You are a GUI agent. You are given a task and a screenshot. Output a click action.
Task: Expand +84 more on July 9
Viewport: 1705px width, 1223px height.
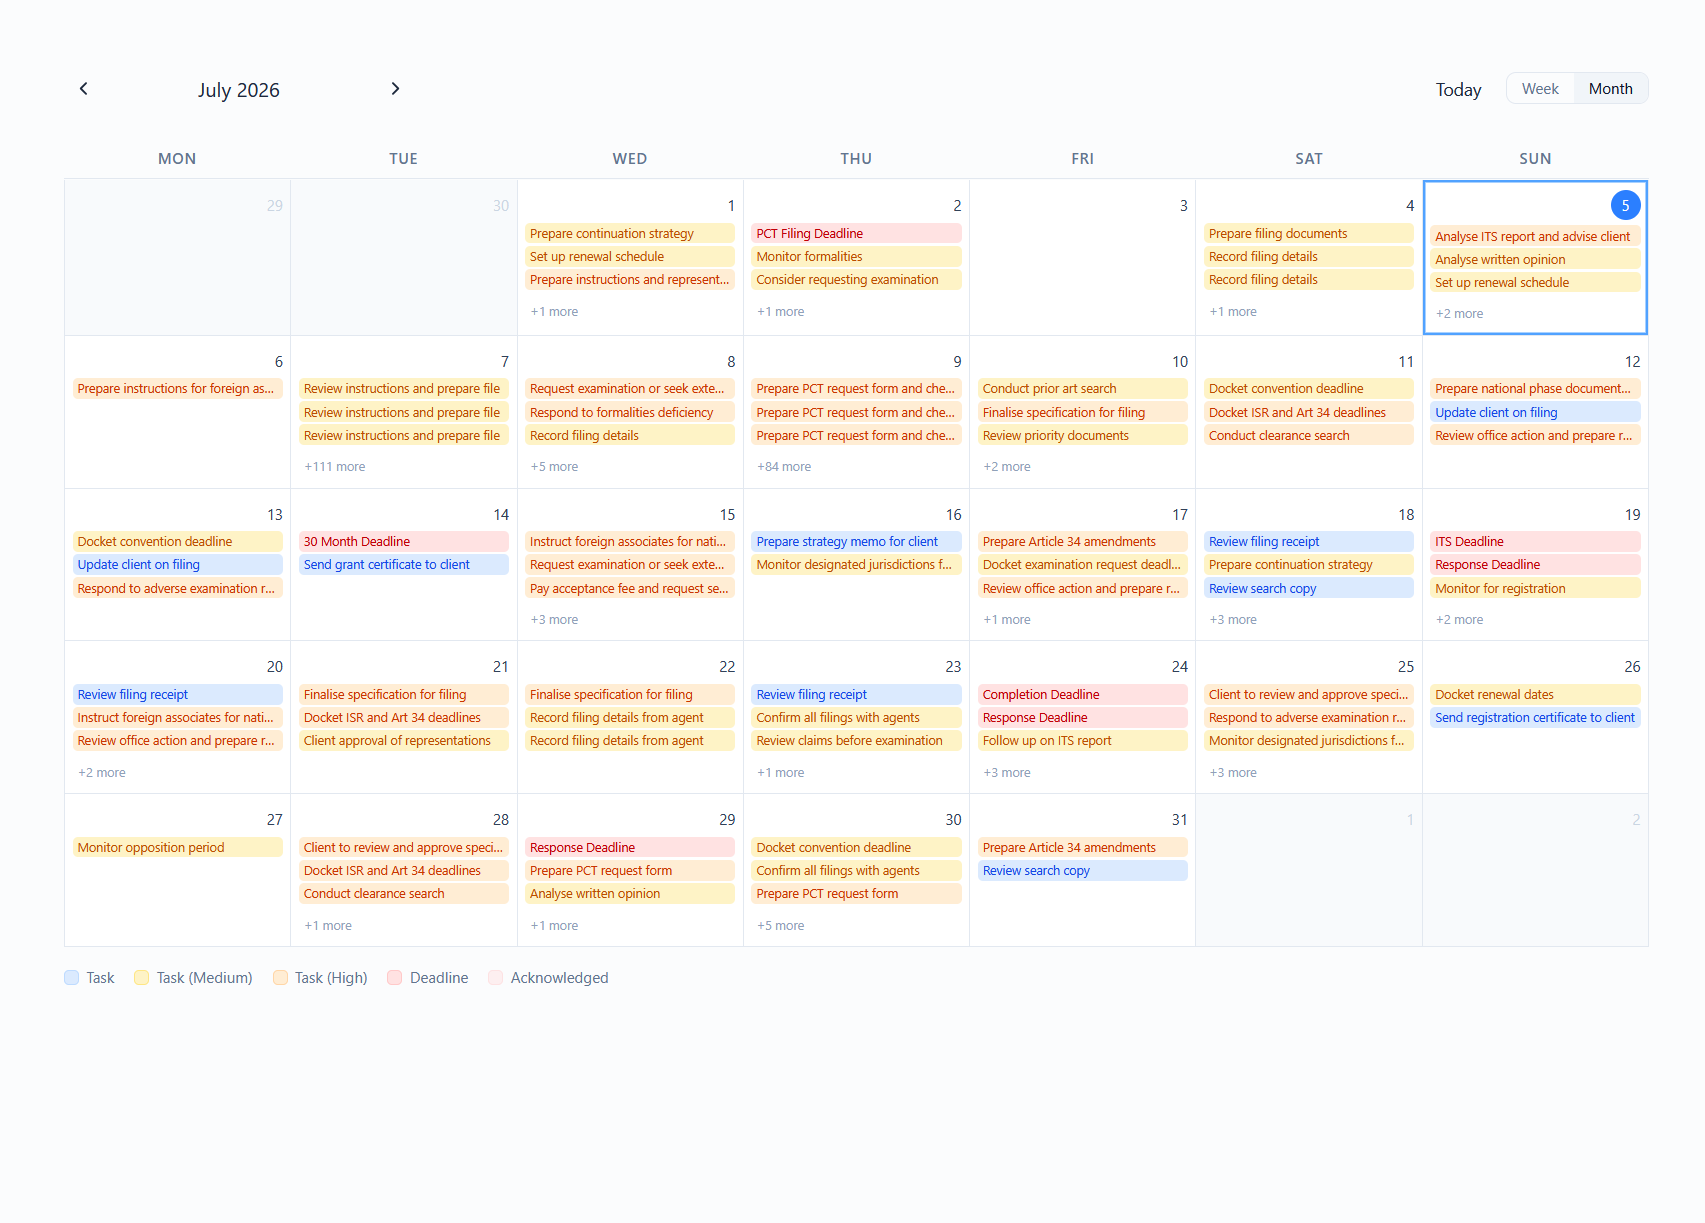click(x=783, y=467)
